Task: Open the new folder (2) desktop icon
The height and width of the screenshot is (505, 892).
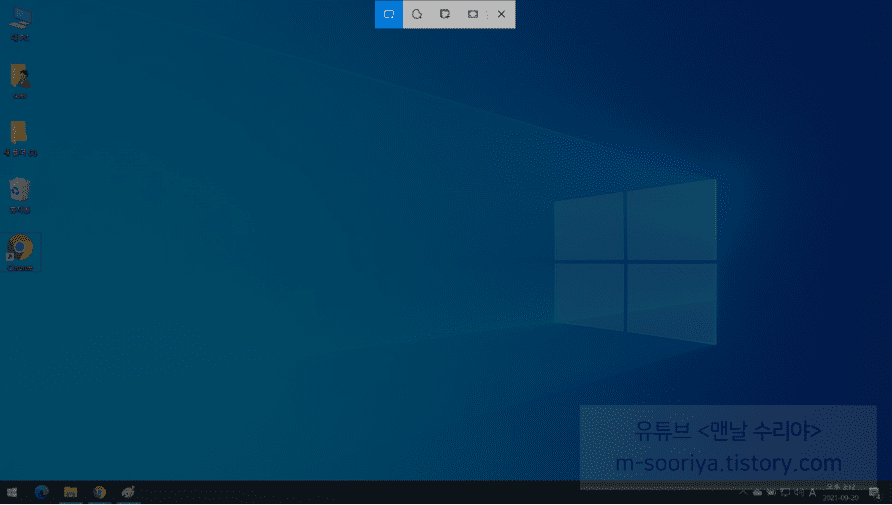Action: [x=20, y=139]
